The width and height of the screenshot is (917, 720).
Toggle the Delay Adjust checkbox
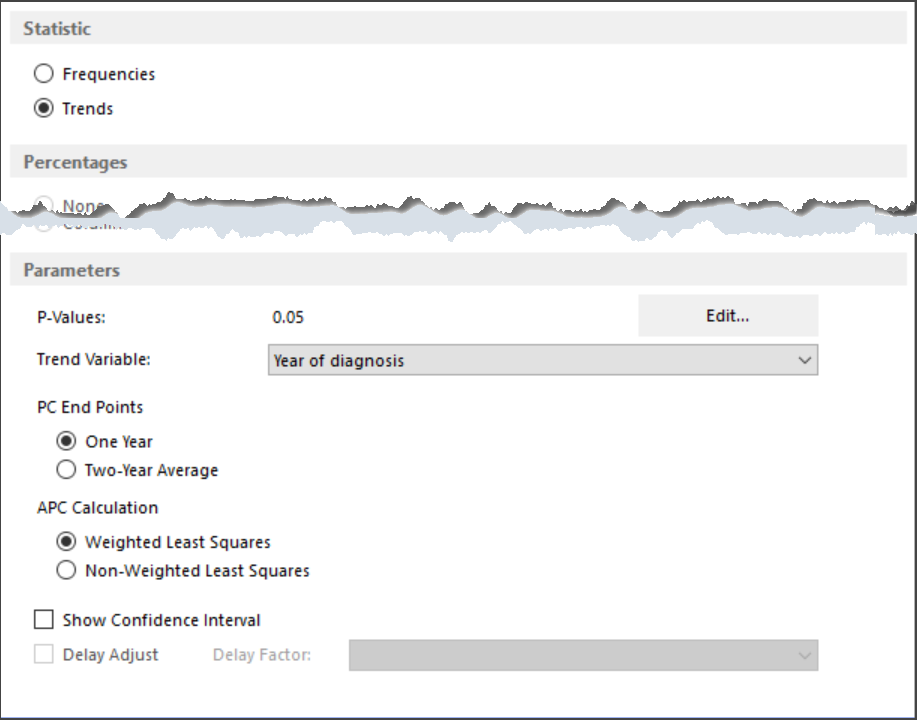coord(44,655)
